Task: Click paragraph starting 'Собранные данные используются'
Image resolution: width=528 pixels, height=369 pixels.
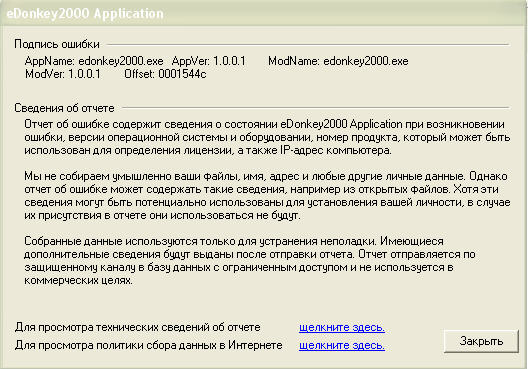Action: pos(250,261)
